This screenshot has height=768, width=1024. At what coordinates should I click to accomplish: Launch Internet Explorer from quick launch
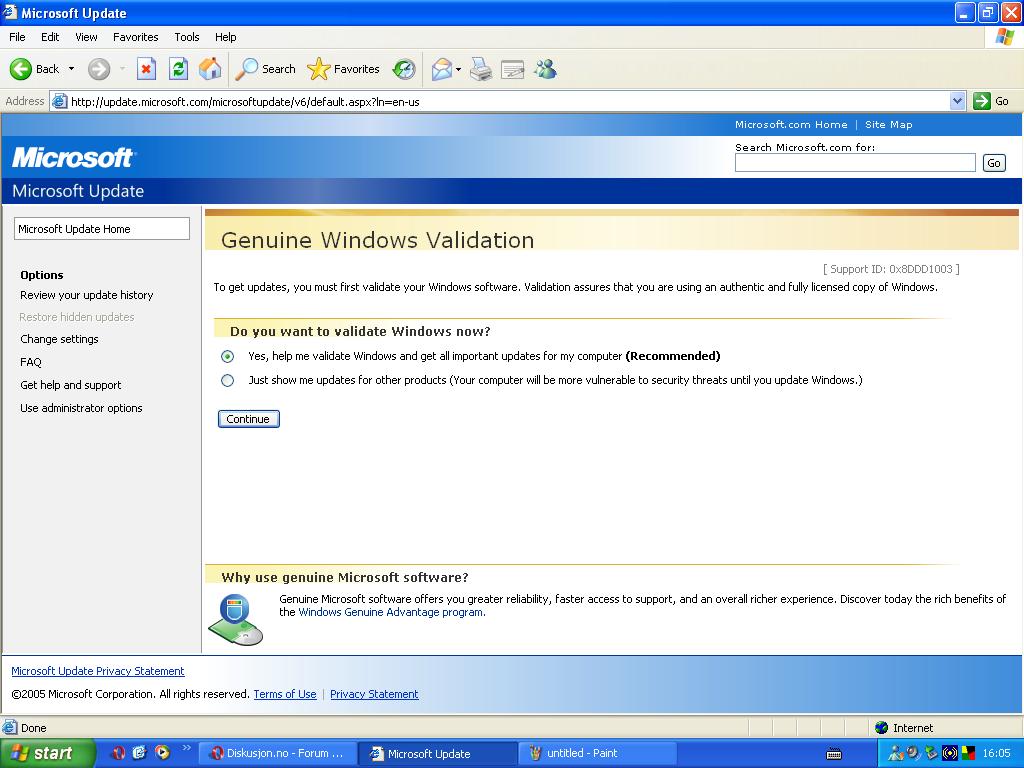click(140, 753)
